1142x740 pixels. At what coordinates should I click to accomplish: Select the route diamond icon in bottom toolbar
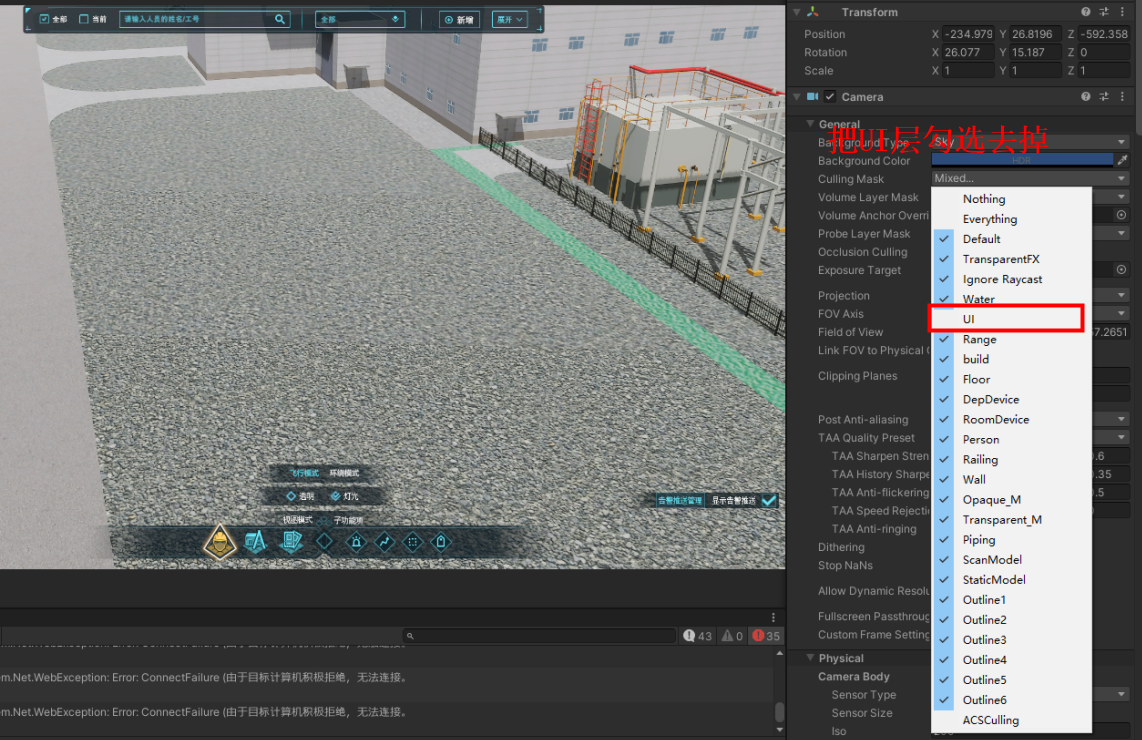coord(386,542)
